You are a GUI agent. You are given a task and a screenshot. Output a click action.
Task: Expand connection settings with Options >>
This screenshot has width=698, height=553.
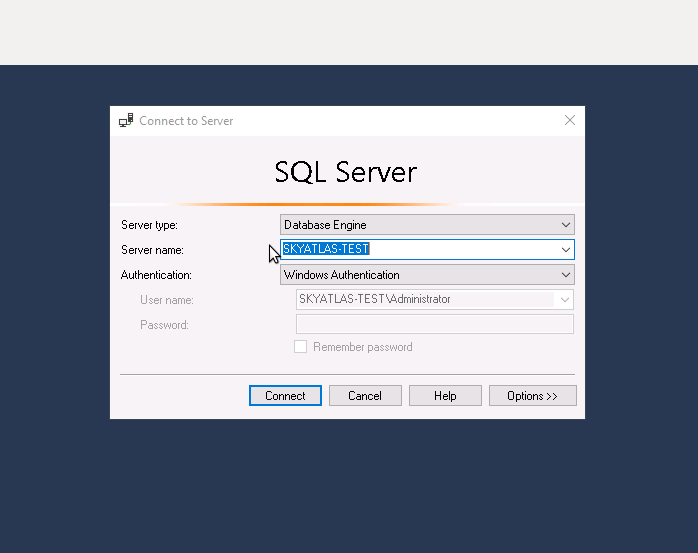[x=532, y=396]
